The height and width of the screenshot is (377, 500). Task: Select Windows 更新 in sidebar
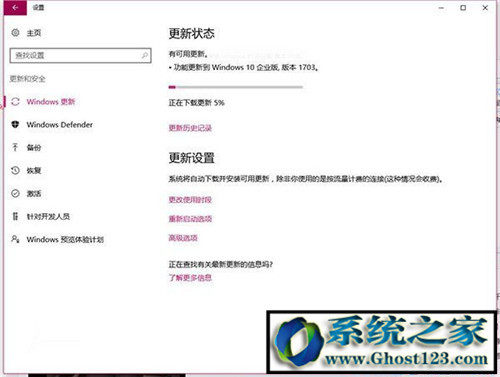tap(51, 102)
